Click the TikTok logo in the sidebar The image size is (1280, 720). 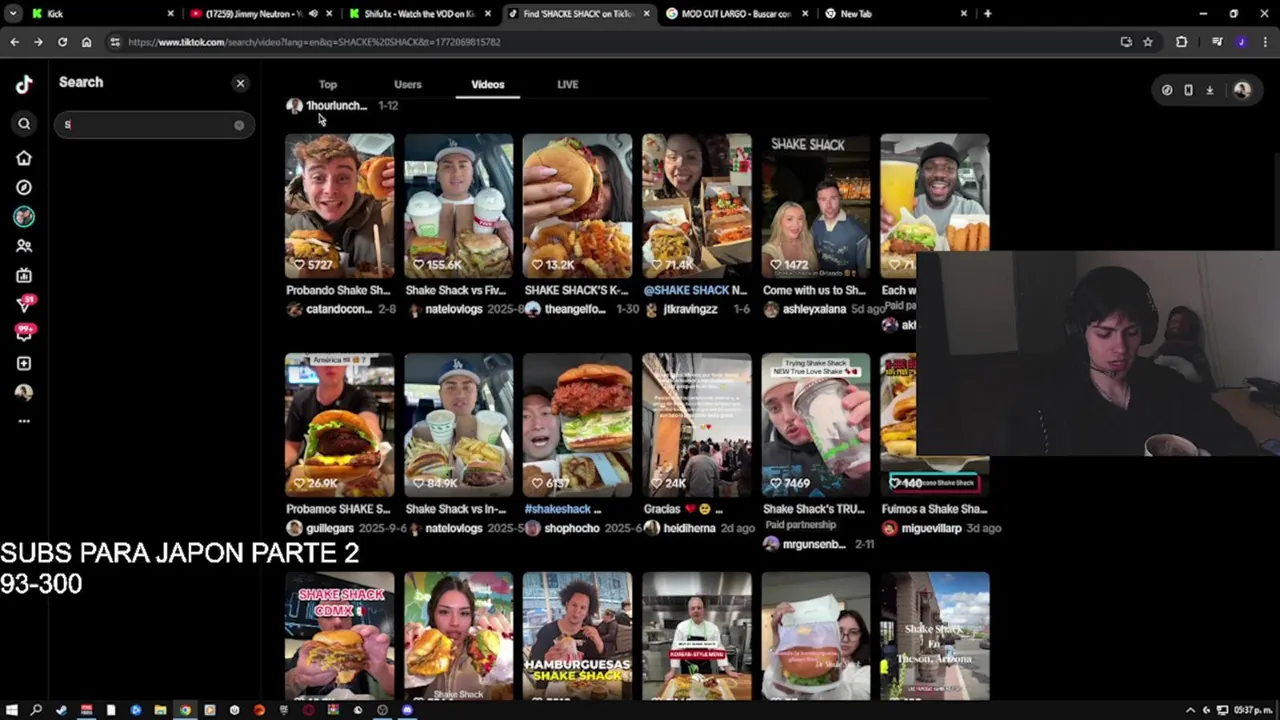pos(24,84)
